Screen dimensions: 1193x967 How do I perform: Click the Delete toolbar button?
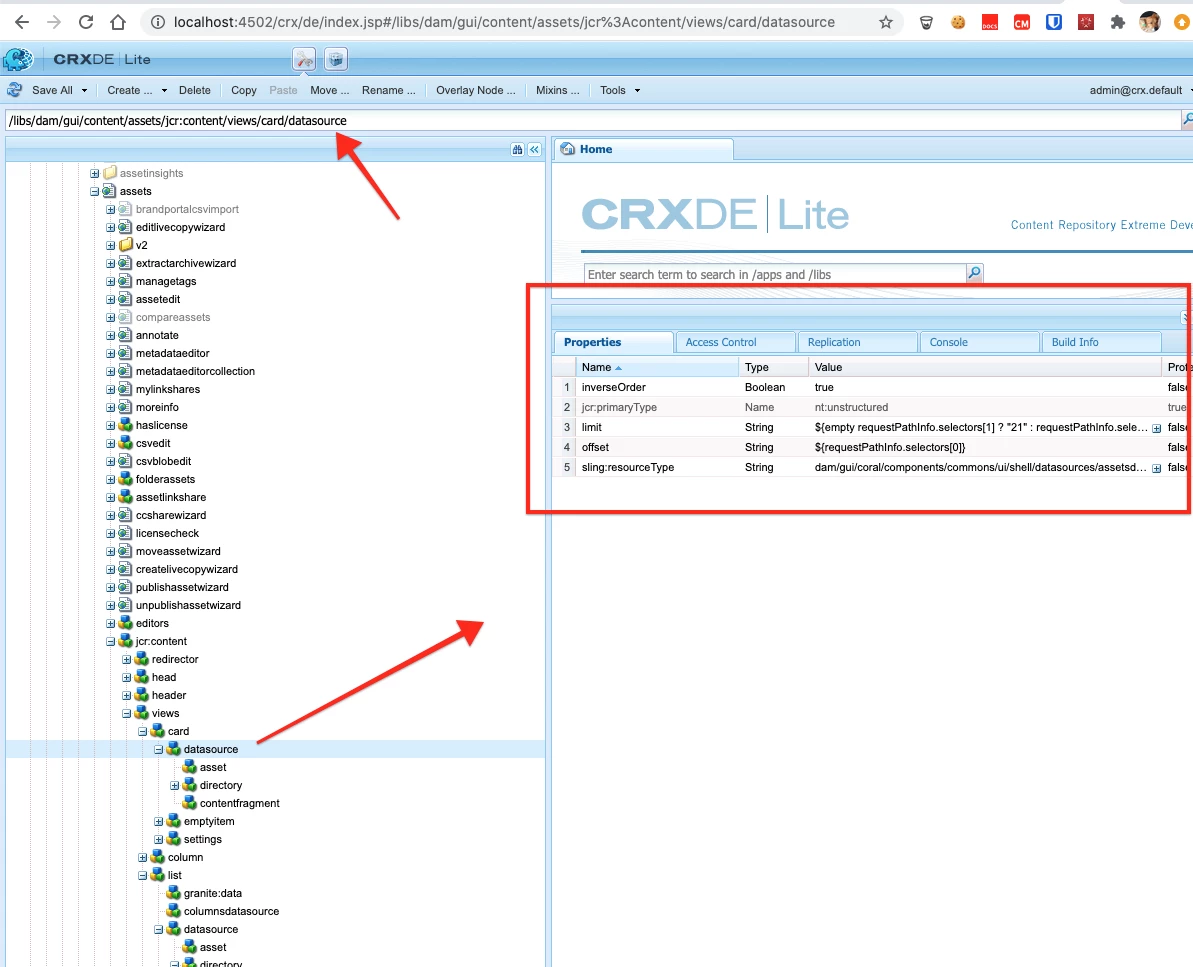click(195, 90)
